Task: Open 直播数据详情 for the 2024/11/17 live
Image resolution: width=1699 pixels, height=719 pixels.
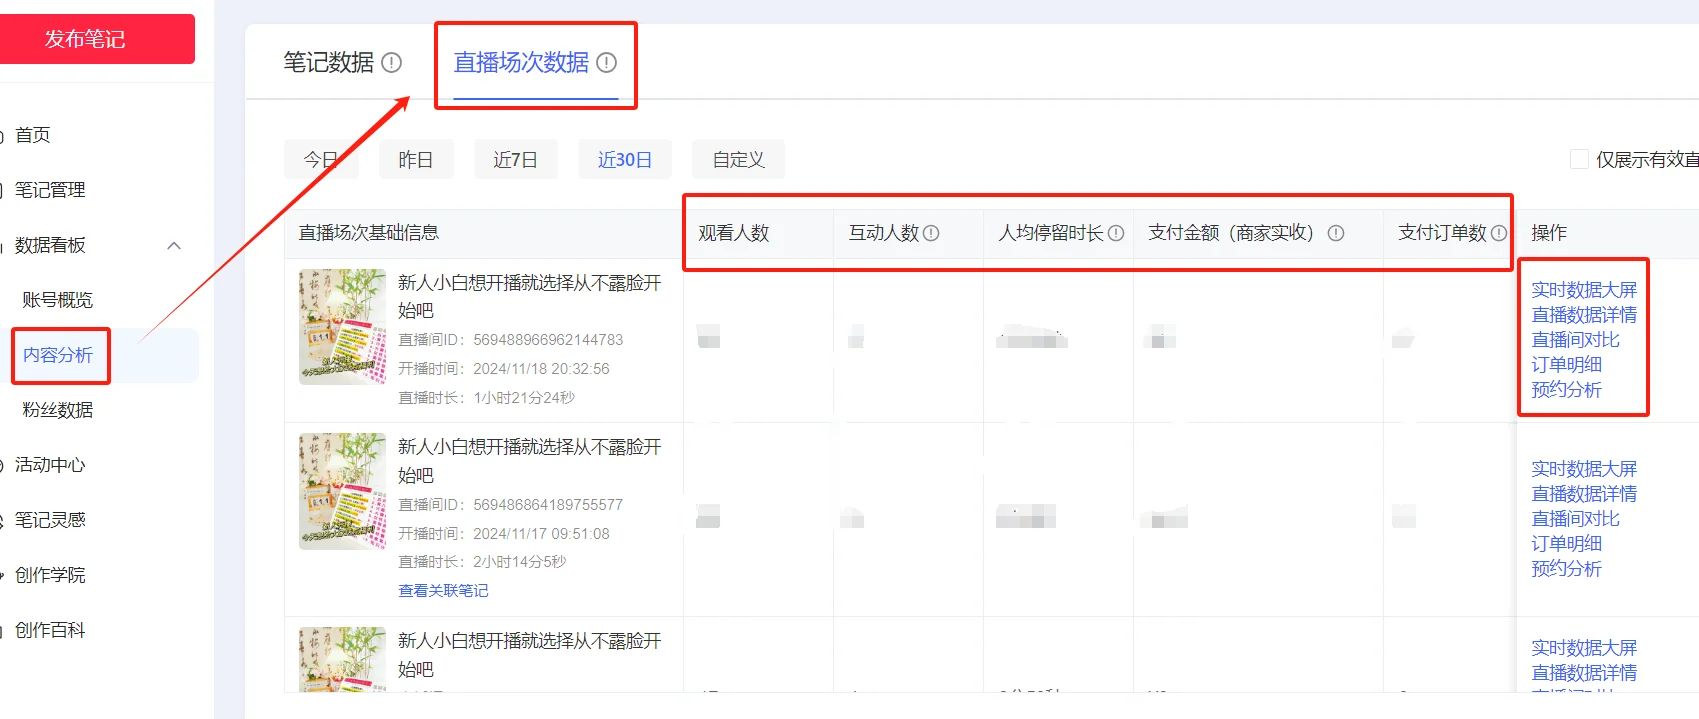Action: (1584, 494)
